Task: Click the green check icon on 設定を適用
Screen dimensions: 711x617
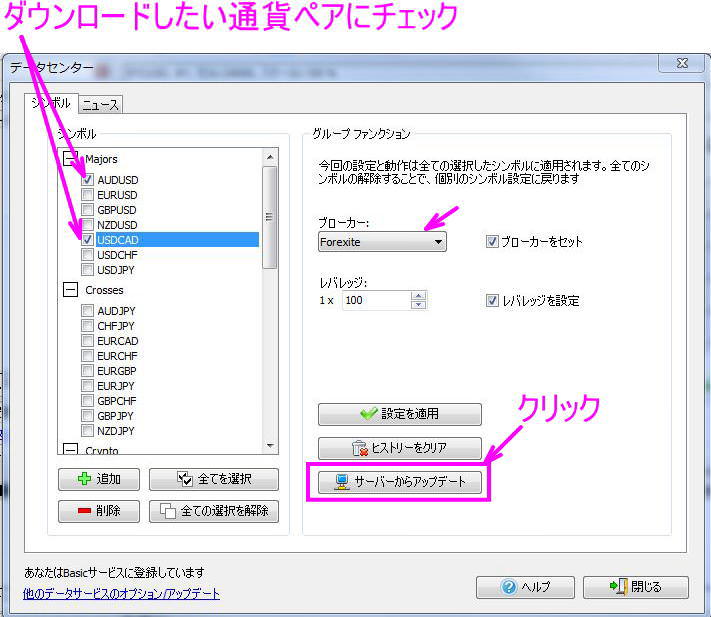Action: tap(368, 413)
